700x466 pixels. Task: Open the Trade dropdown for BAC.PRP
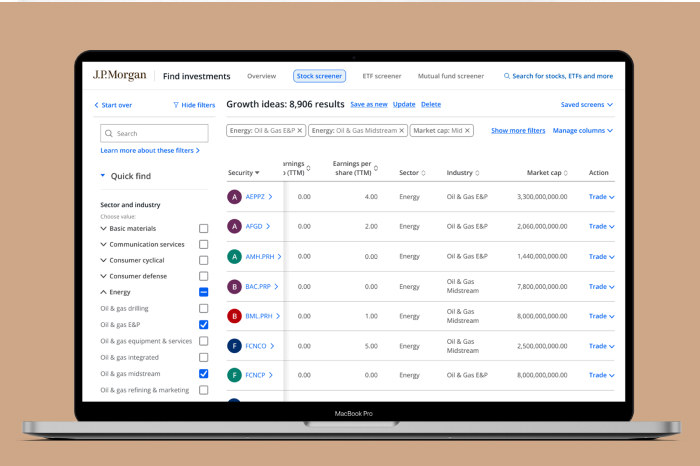click(601, 287)
